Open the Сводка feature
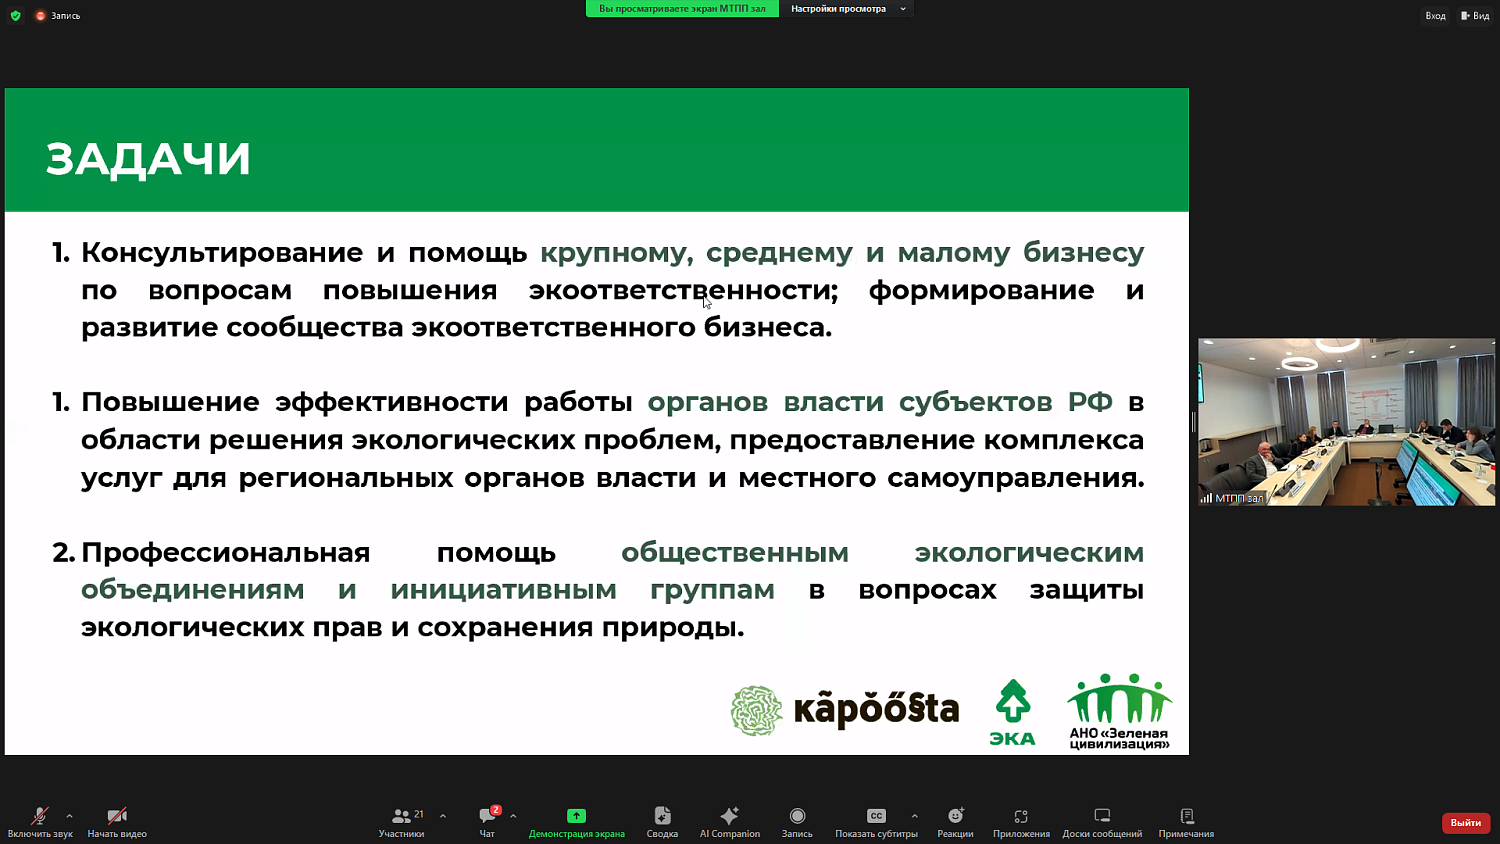Viewport: 1500px width, 844px height. 661,820
